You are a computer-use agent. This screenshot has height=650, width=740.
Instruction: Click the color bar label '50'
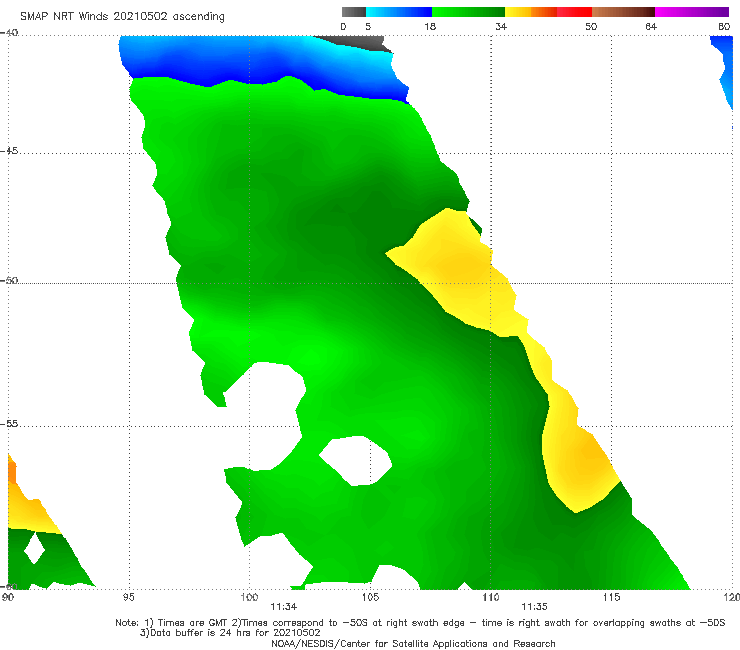(591, 27)
